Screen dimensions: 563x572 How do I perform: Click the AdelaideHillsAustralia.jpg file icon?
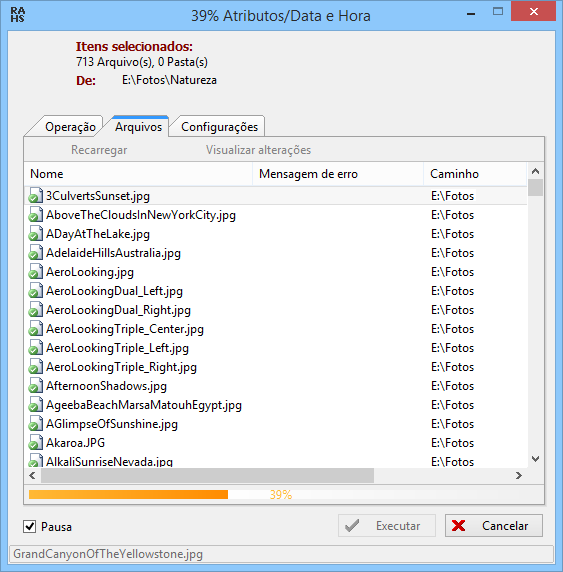coord(35,253)
